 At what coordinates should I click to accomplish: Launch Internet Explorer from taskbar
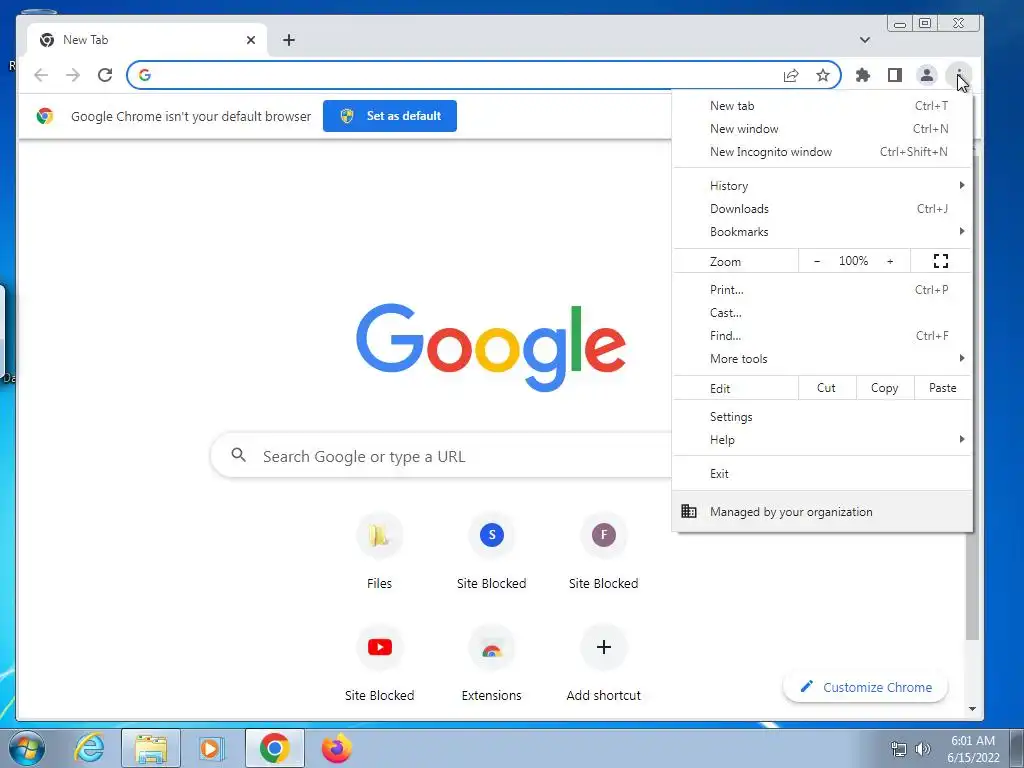89,748
